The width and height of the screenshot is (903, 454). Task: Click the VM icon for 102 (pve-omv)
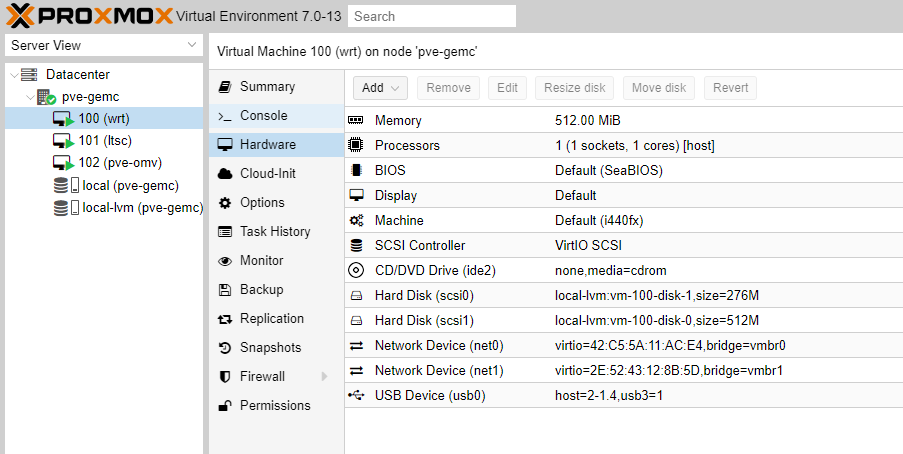click(63, 163)
